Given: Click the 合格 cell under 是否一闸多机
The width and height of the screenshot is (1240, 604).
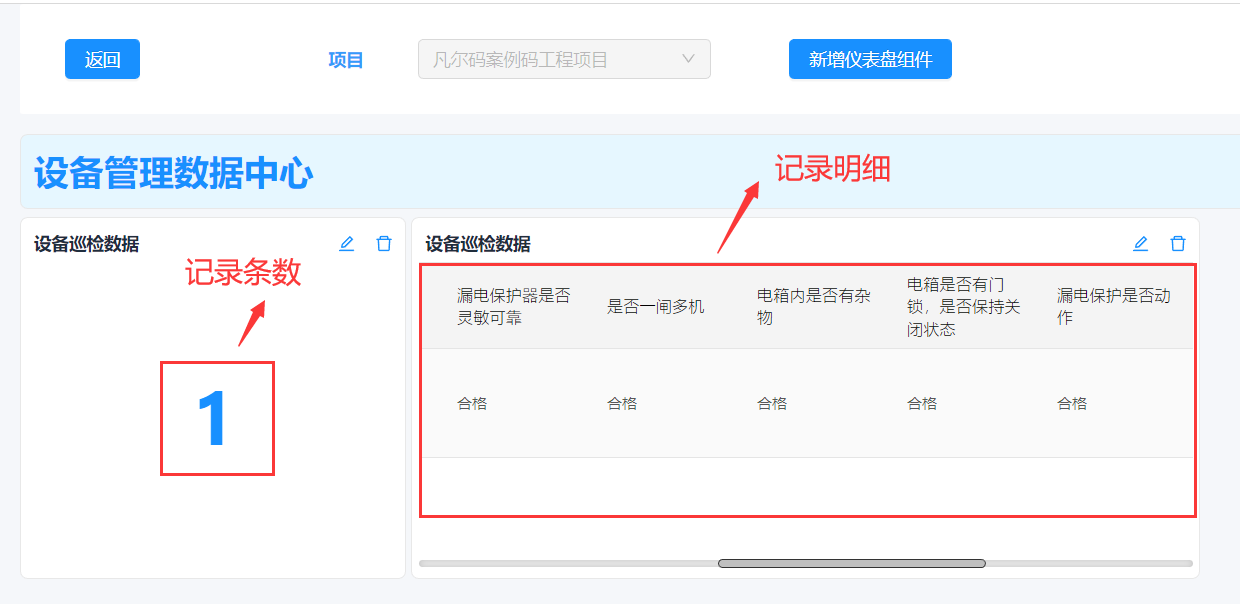Looking at the screenshot, I should pyautogui.click(x=622, y=403).
